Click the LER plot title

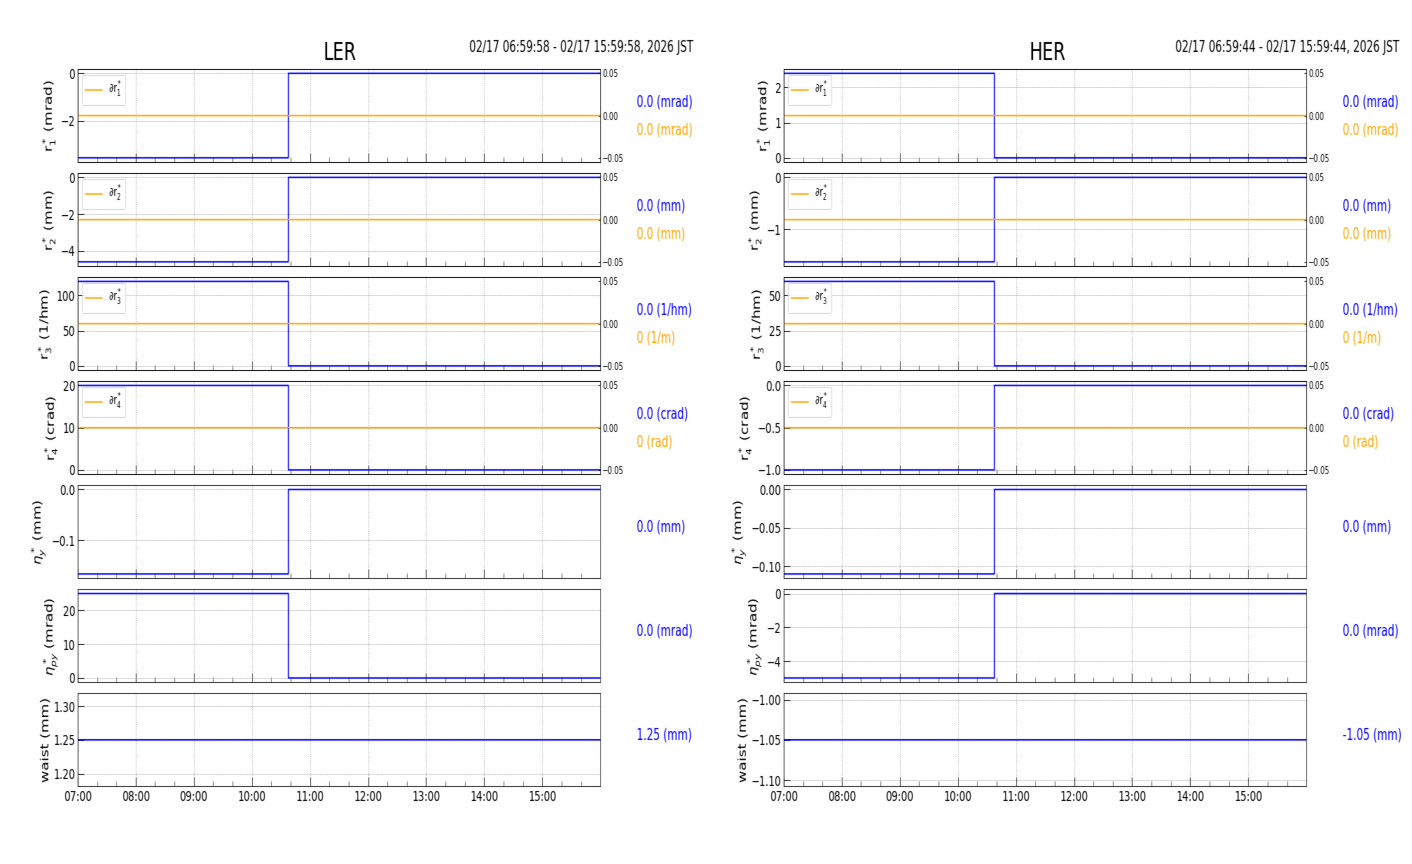pos(339,52)
